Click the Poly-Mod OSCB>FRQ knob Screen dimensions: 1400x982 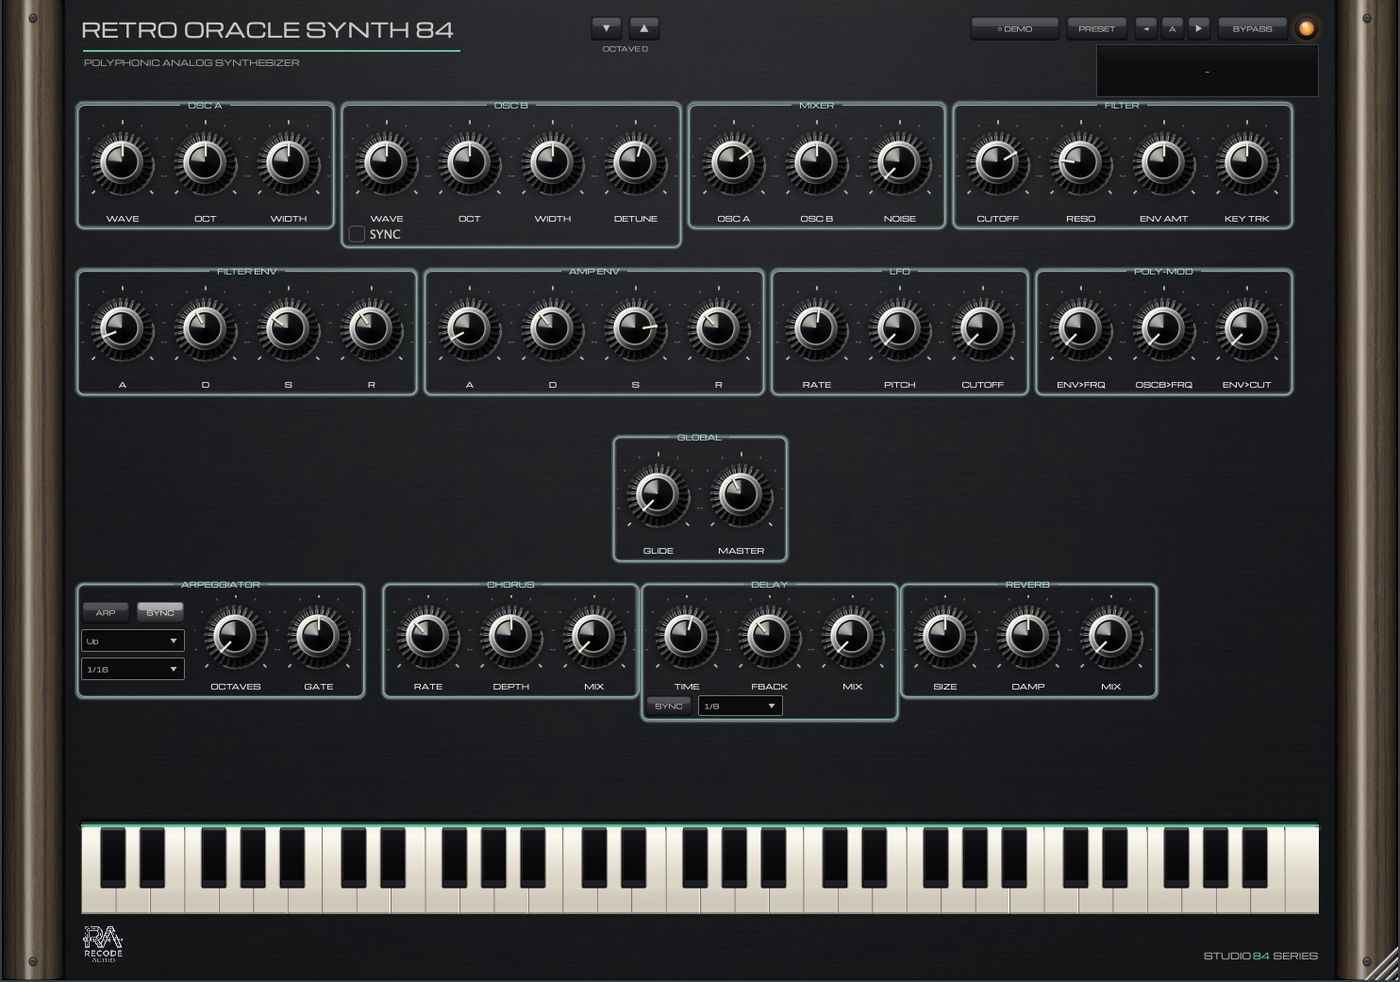(x=1163, y=329)
